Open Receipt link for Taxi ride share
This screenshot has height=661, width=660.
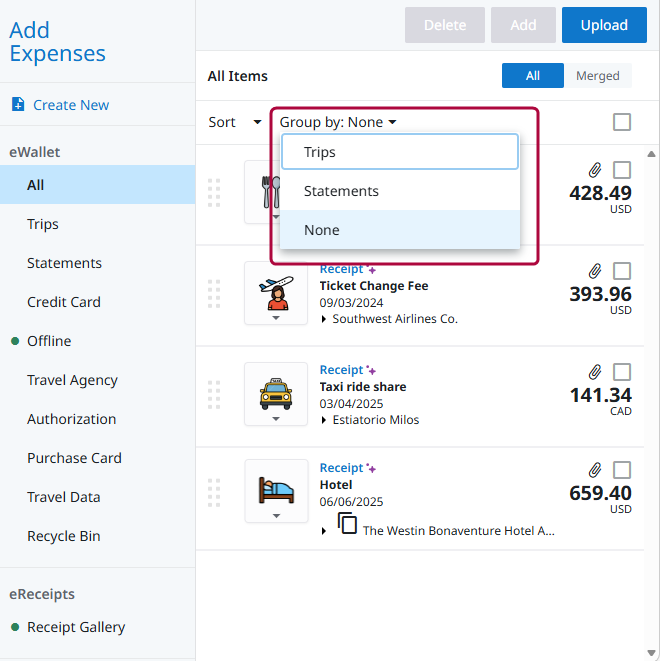coord(341,370)
